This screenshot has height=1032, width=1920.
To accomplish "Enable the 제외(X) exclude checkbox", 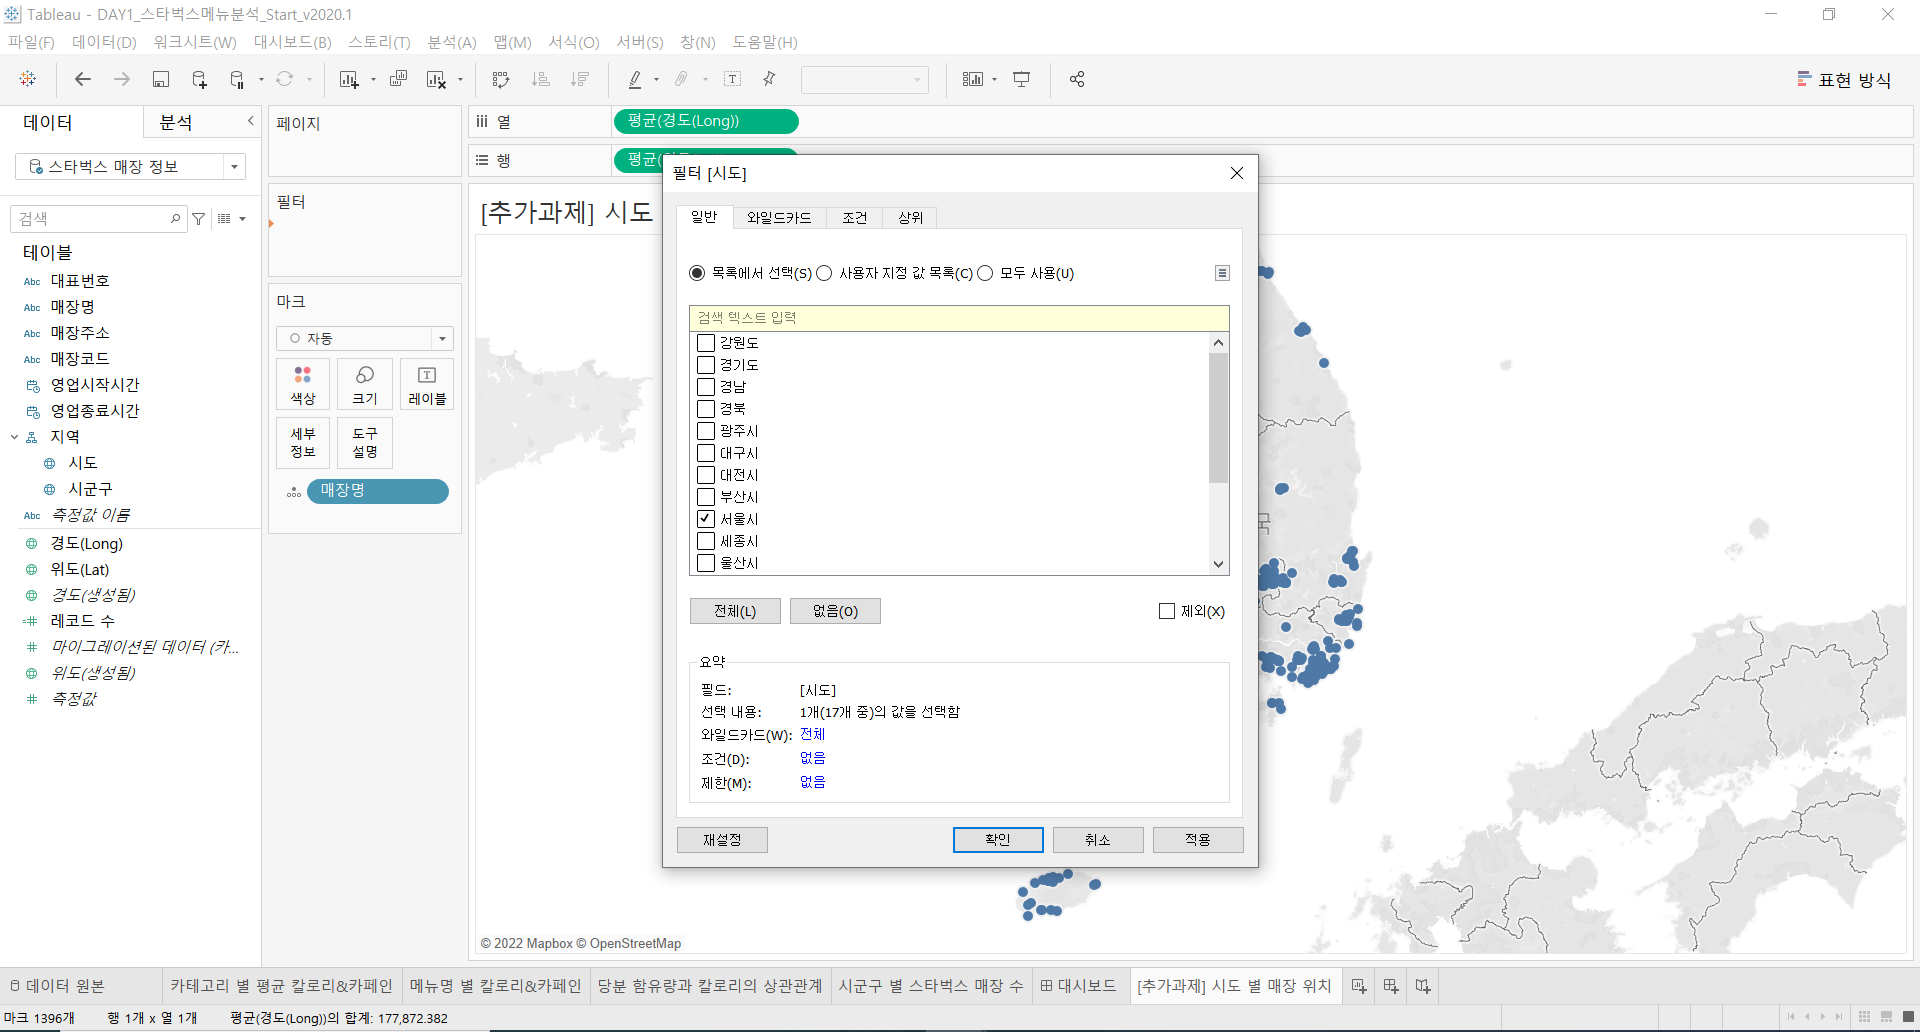I will point(1167,611).
